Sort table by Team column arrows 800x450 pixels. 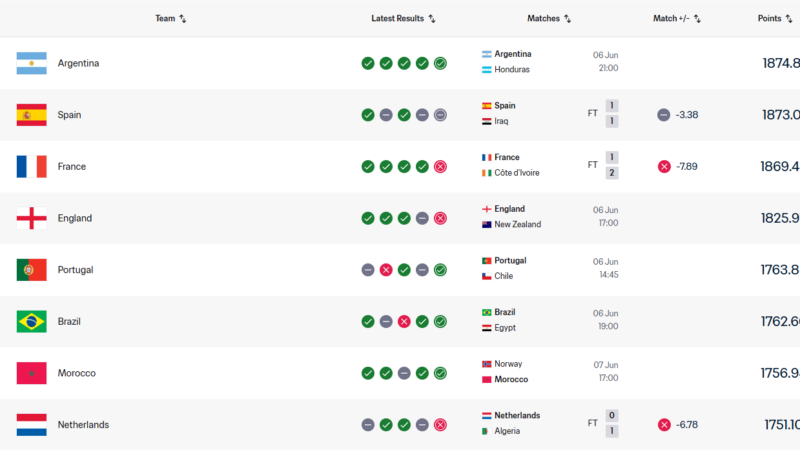pyautogui.click(x=183, y=19)
